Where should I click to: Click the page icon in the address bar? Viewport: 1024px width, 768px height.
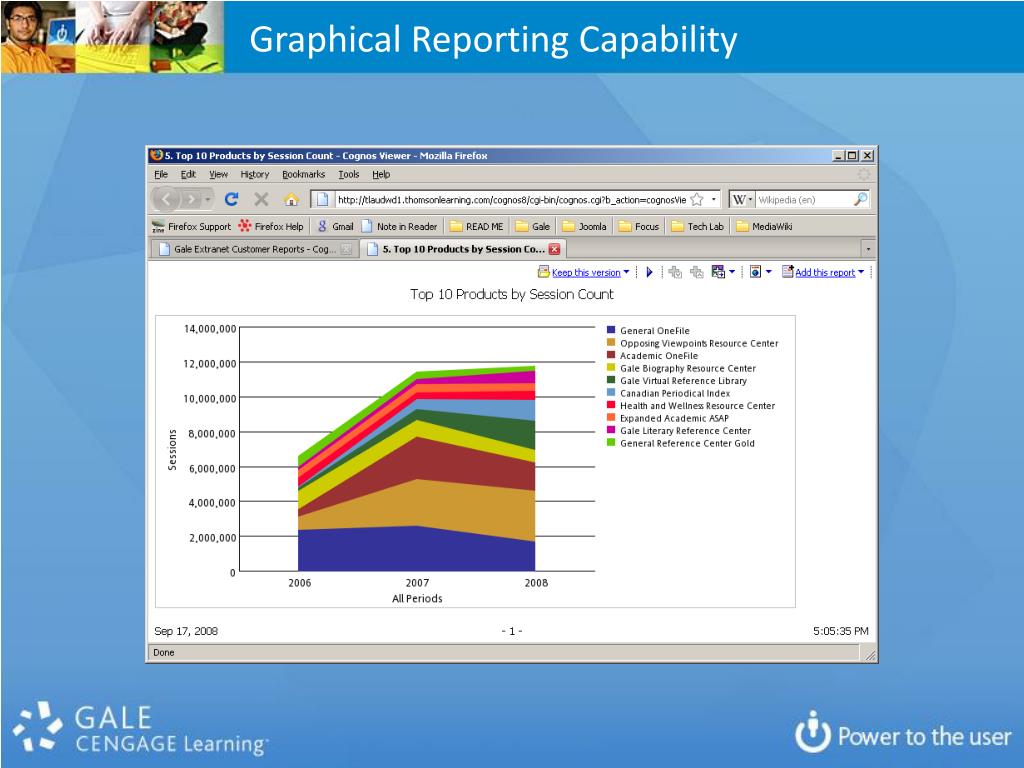click(x=323, y=199)
